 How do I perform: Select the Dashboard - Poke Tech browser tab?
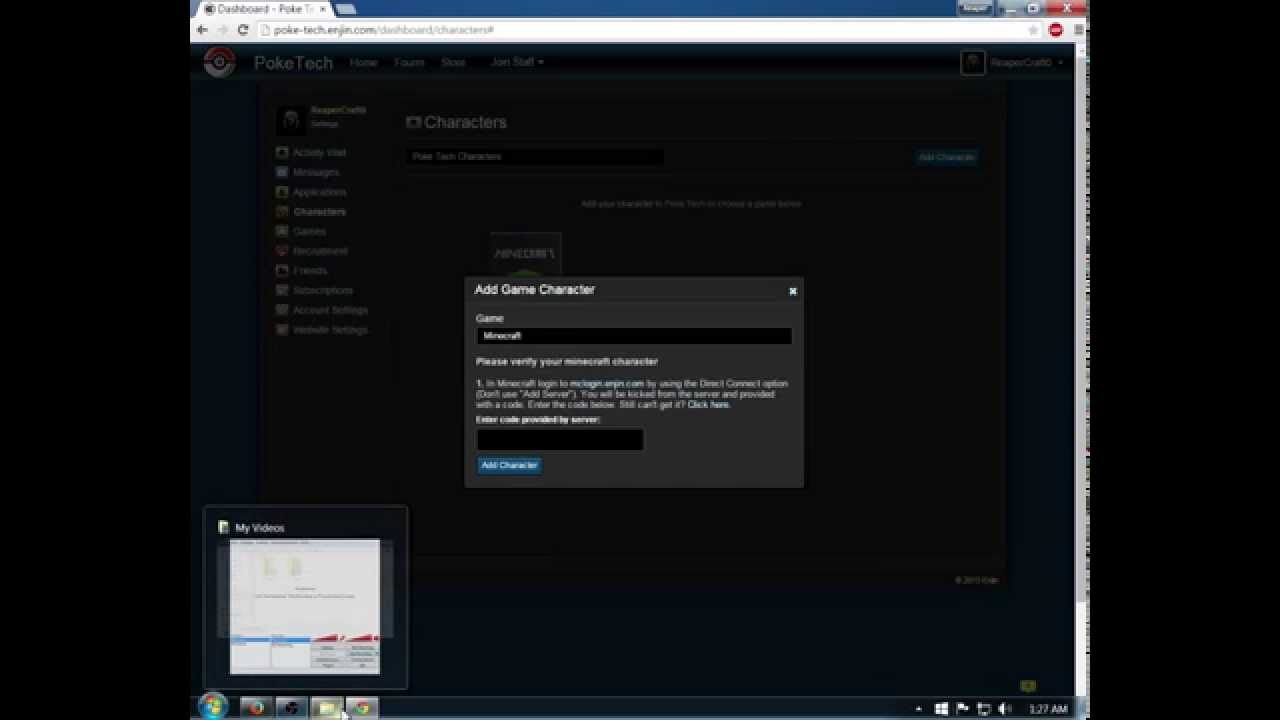click(266, 9)
